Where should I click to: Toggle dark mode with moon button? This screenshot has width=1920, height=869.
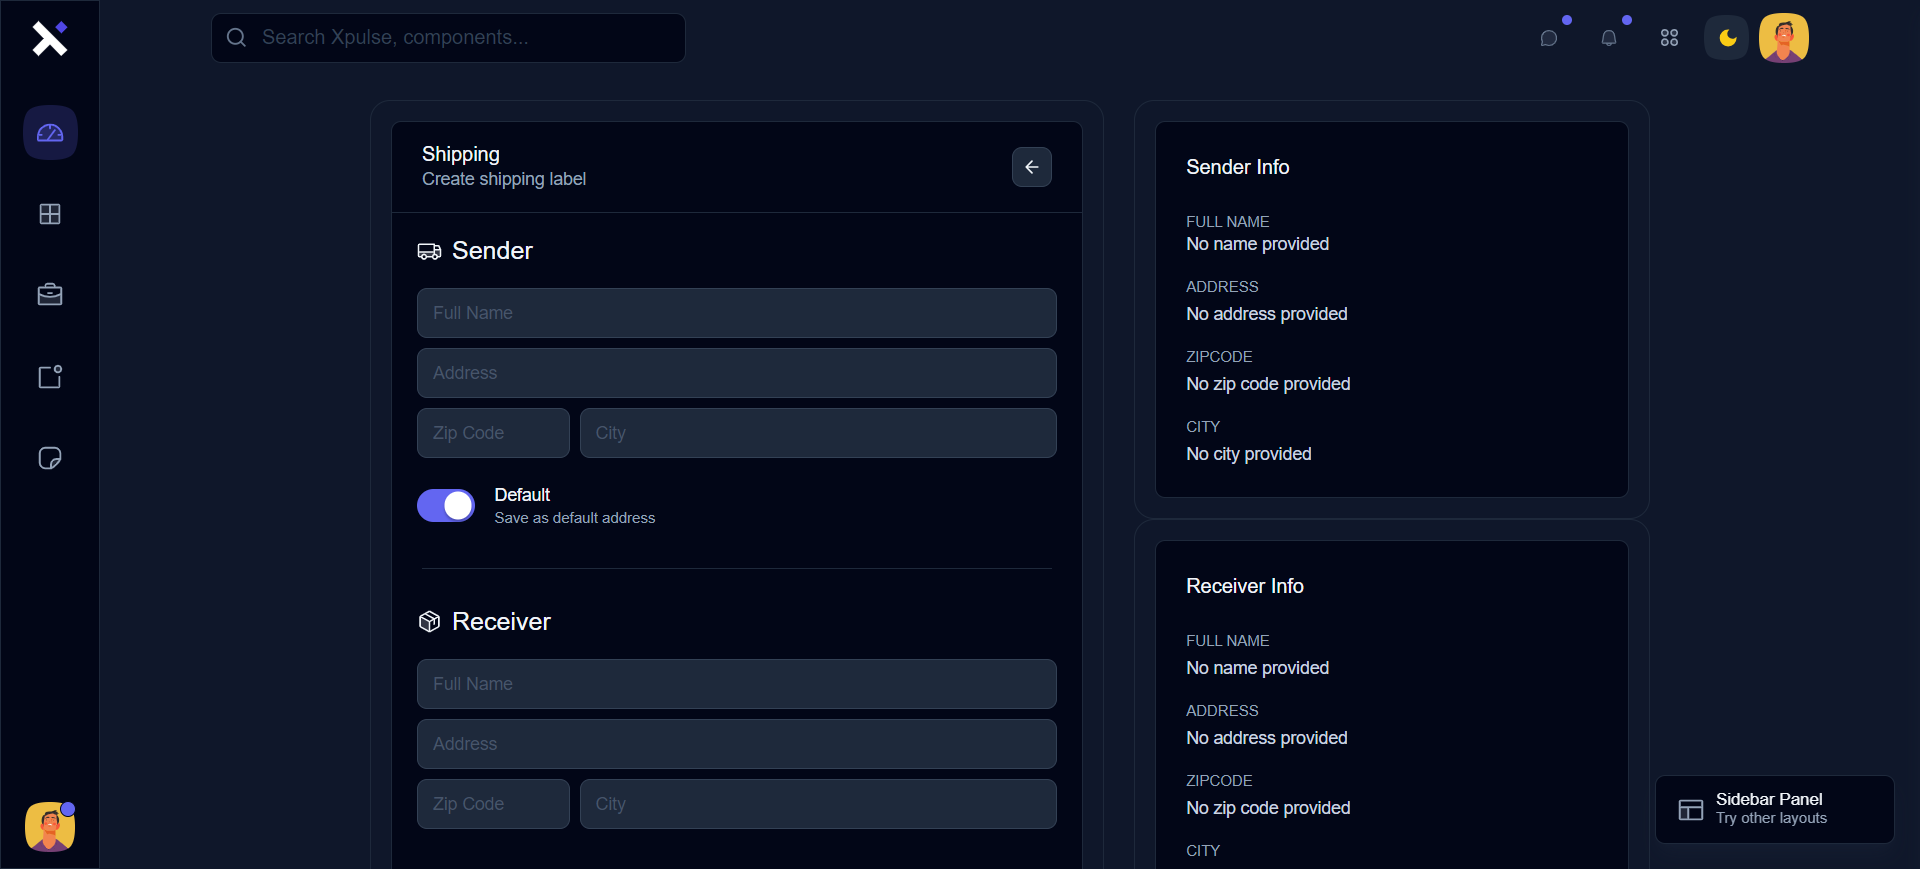[x=1727, y=38]
